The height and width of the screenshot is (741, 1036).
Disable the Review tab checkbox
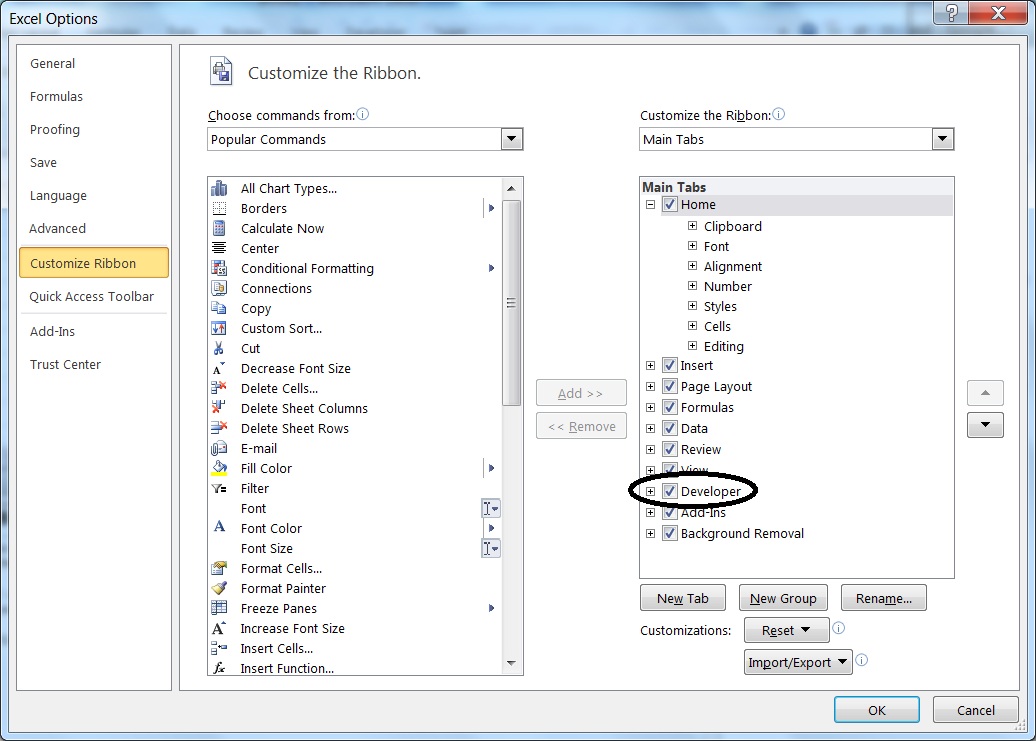pos(668,449)
